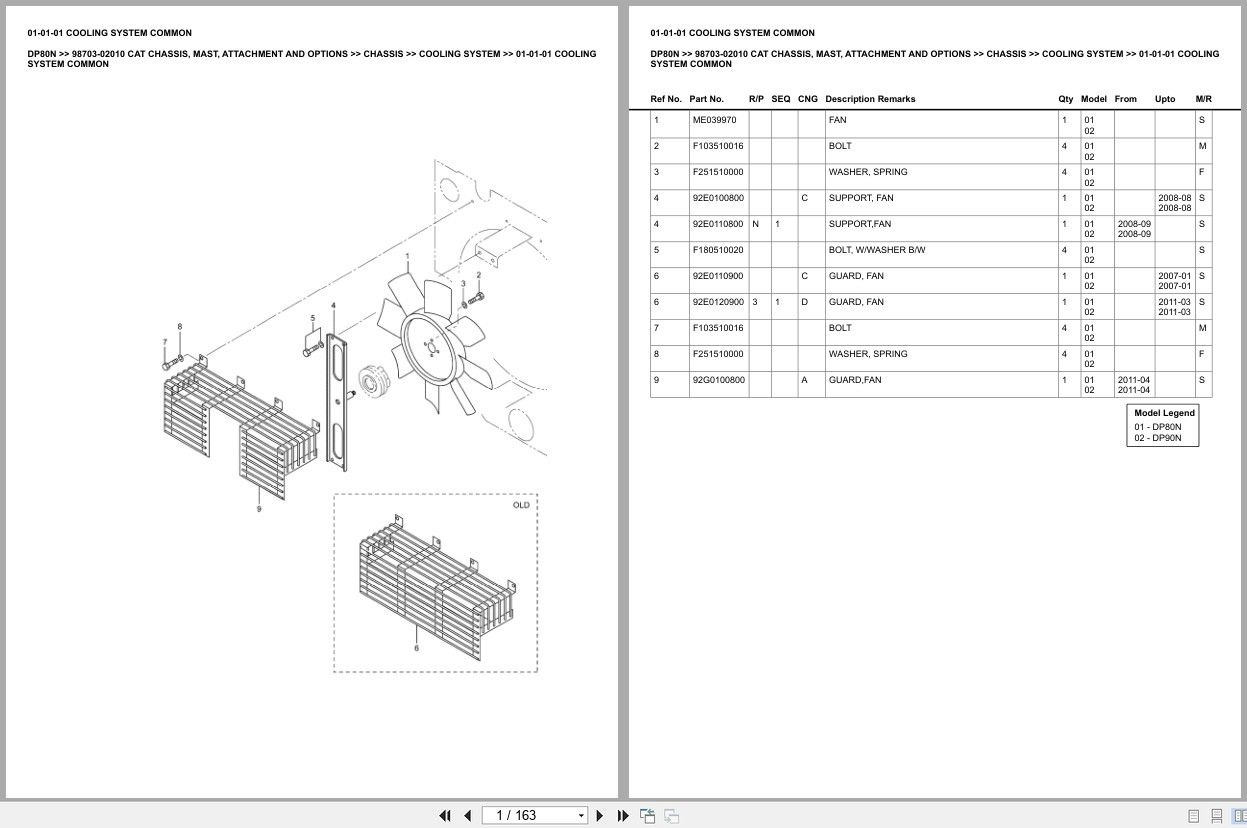Select part number F180510020
The height and width of the screenshot is (828, 1247).
718,250
